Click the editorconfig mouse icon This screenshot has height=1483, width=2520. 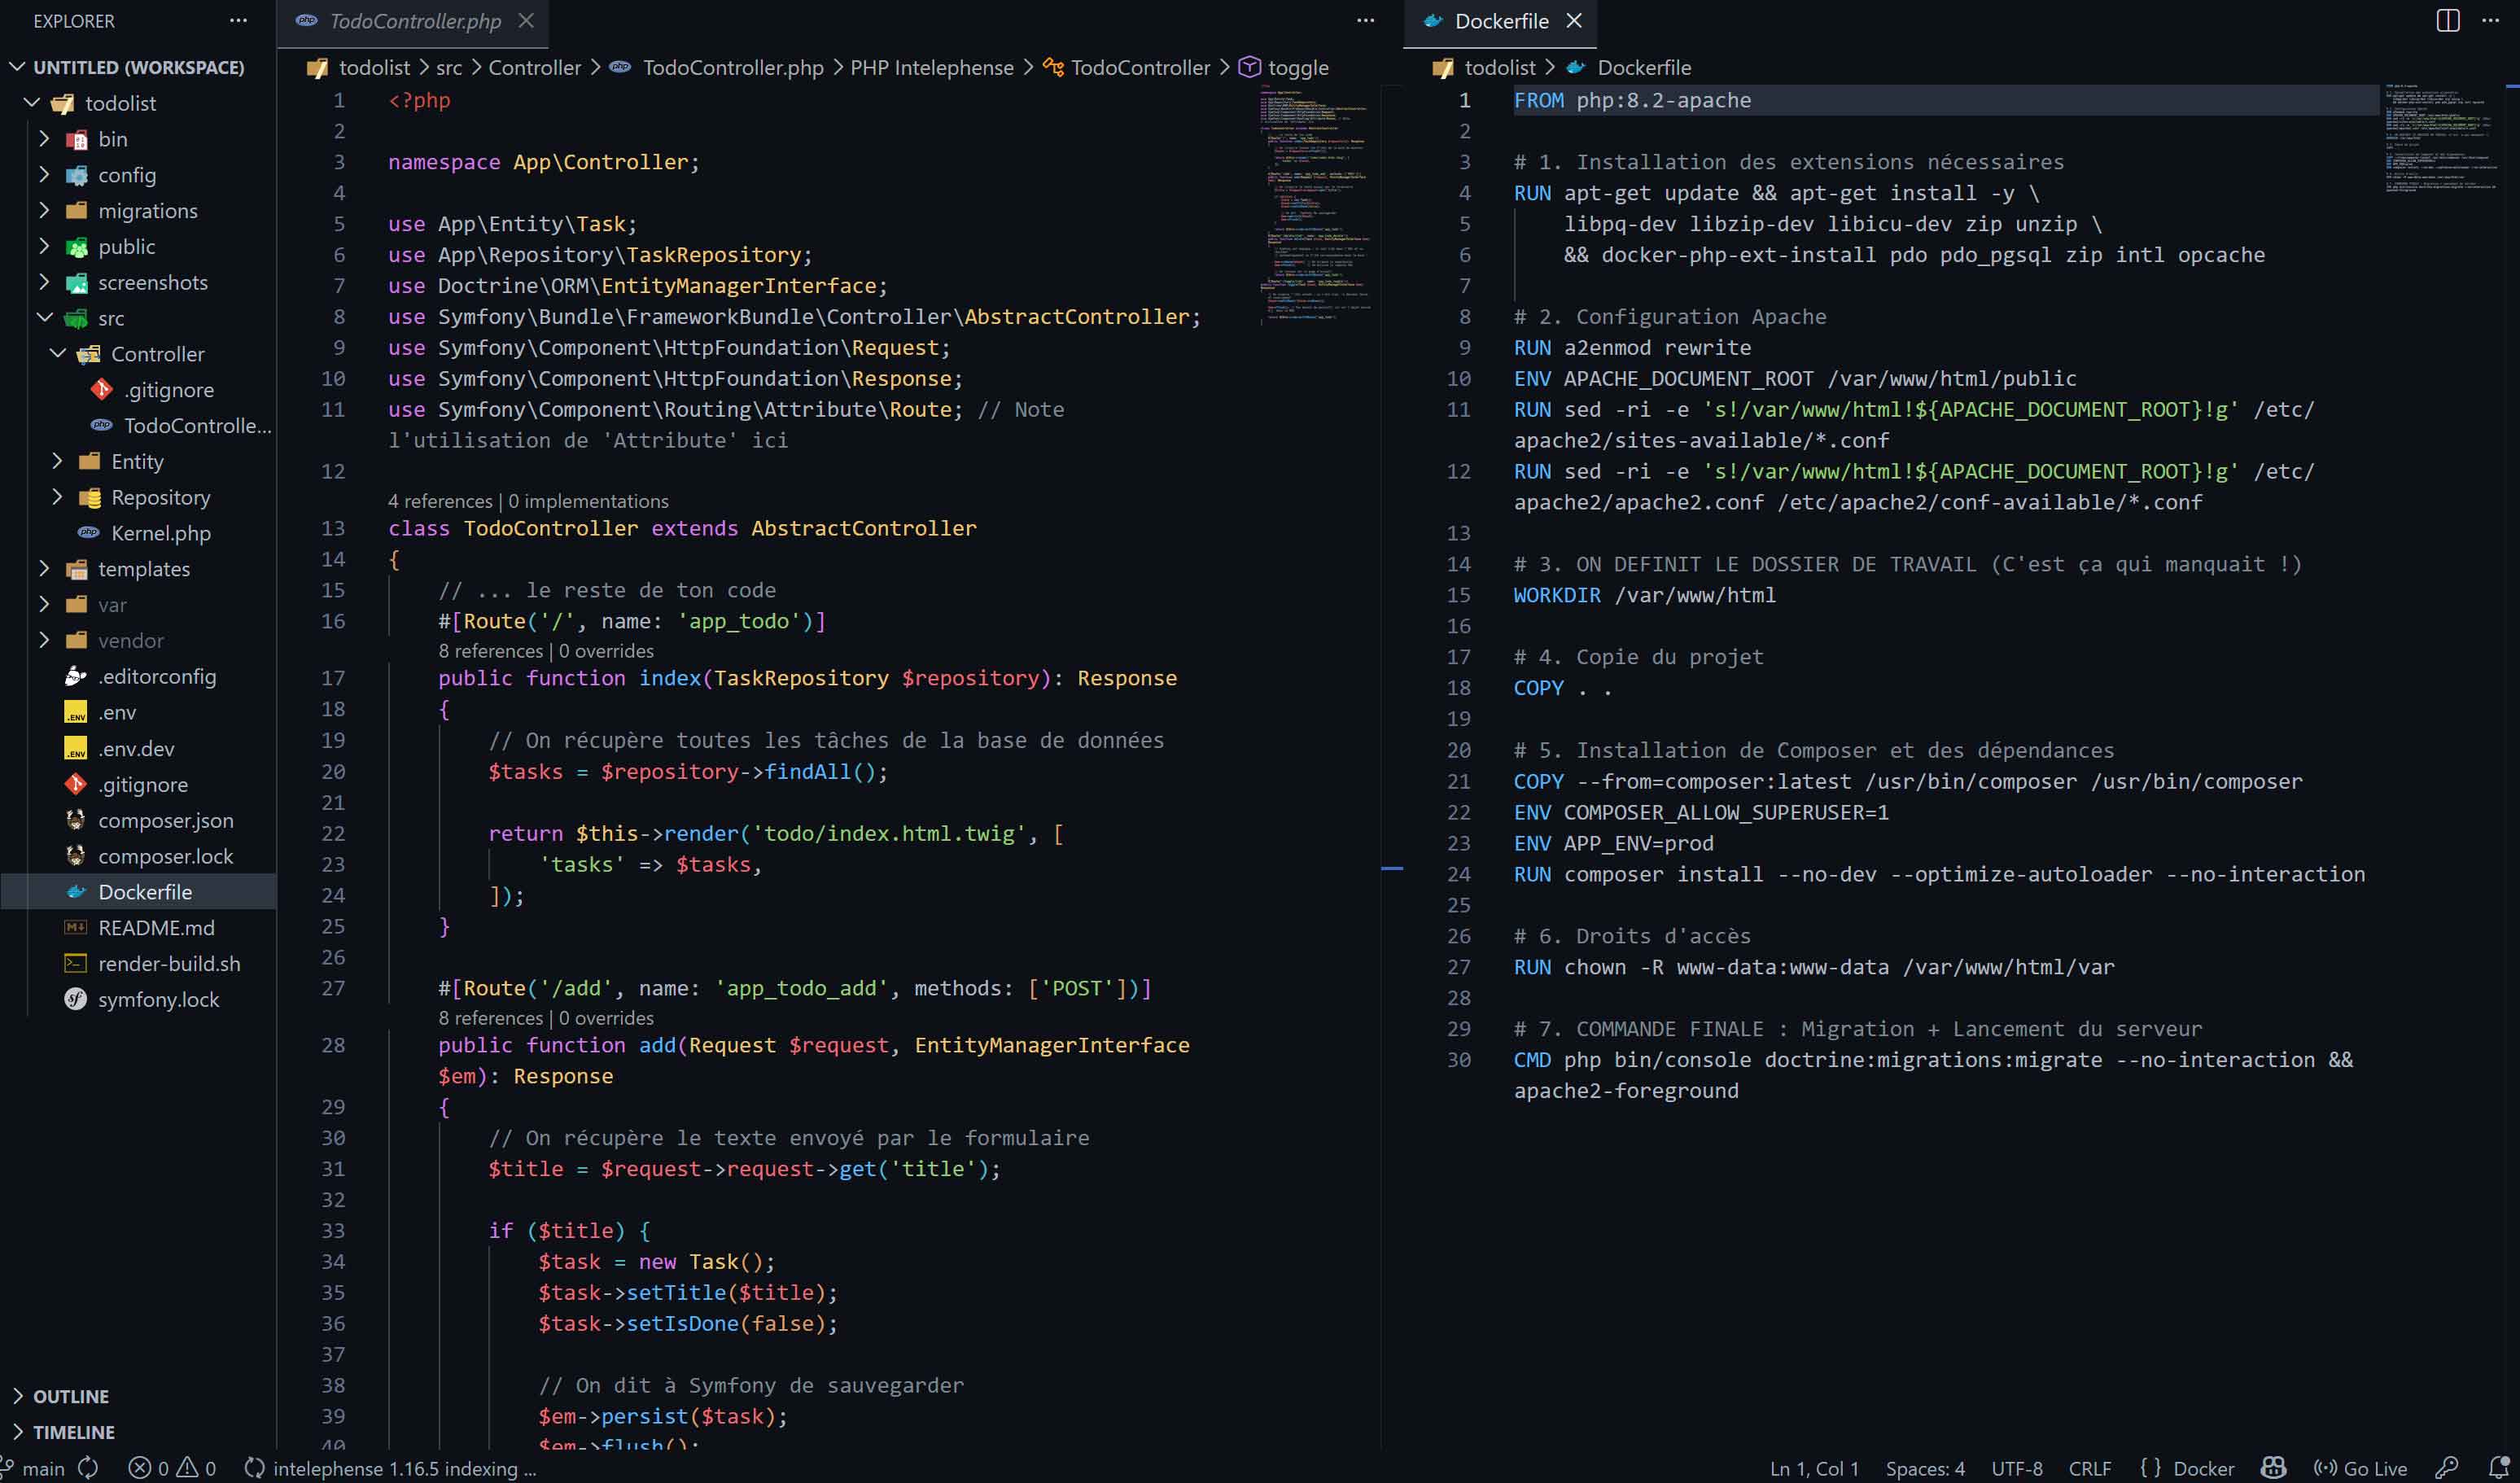coord(76,676)
